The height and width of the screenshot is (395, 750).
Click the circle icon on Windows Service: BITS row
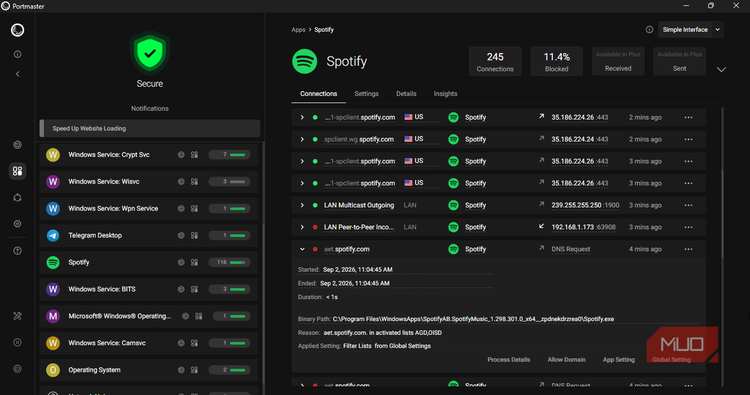pyautogui.click(x=181, y=289)
